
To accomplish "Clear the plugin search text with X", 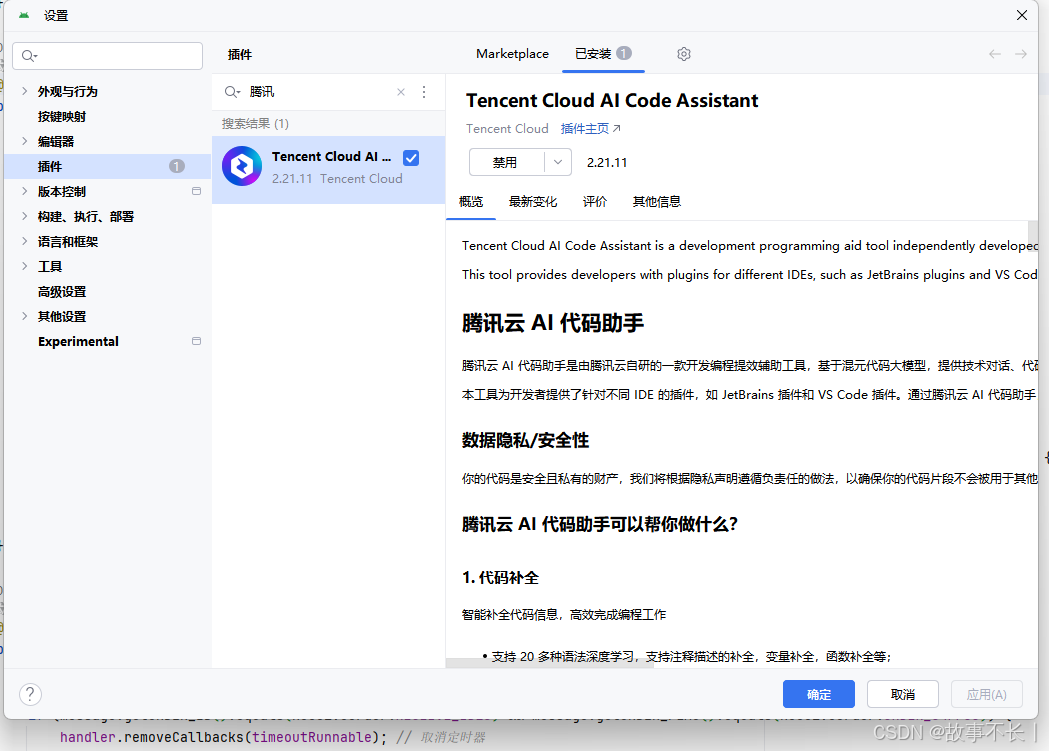I will click(x=401, y=92).
